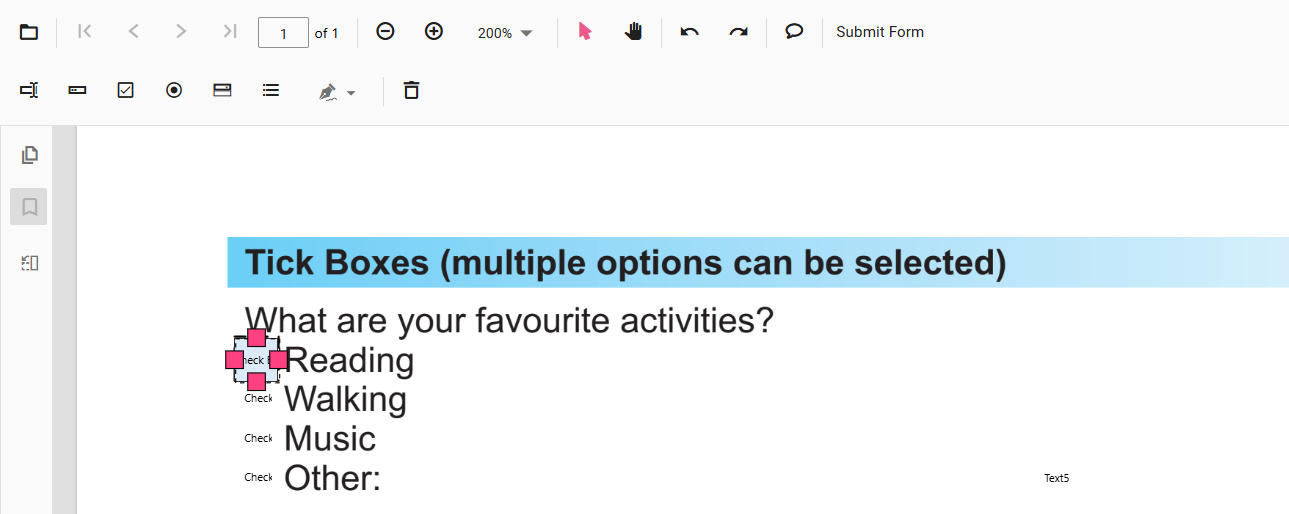
Task: Tick the Music checkbox field
Action: (258, 438)
